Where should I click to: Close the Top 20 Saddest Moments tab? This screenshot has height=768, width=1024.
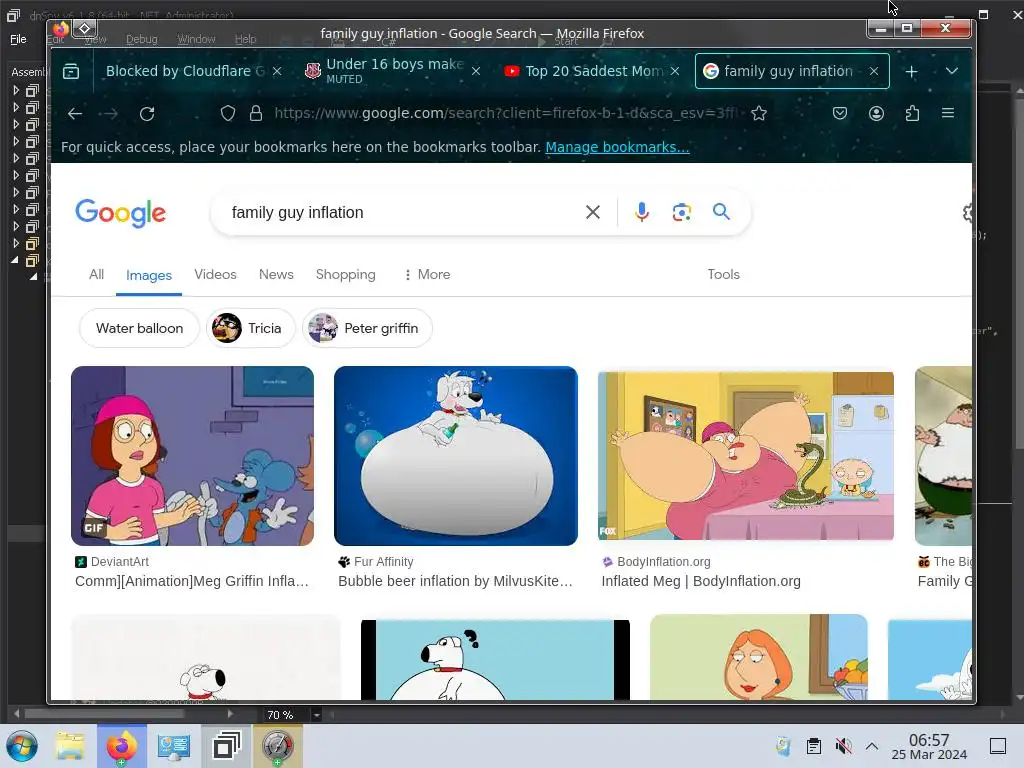tap(675, 71)
